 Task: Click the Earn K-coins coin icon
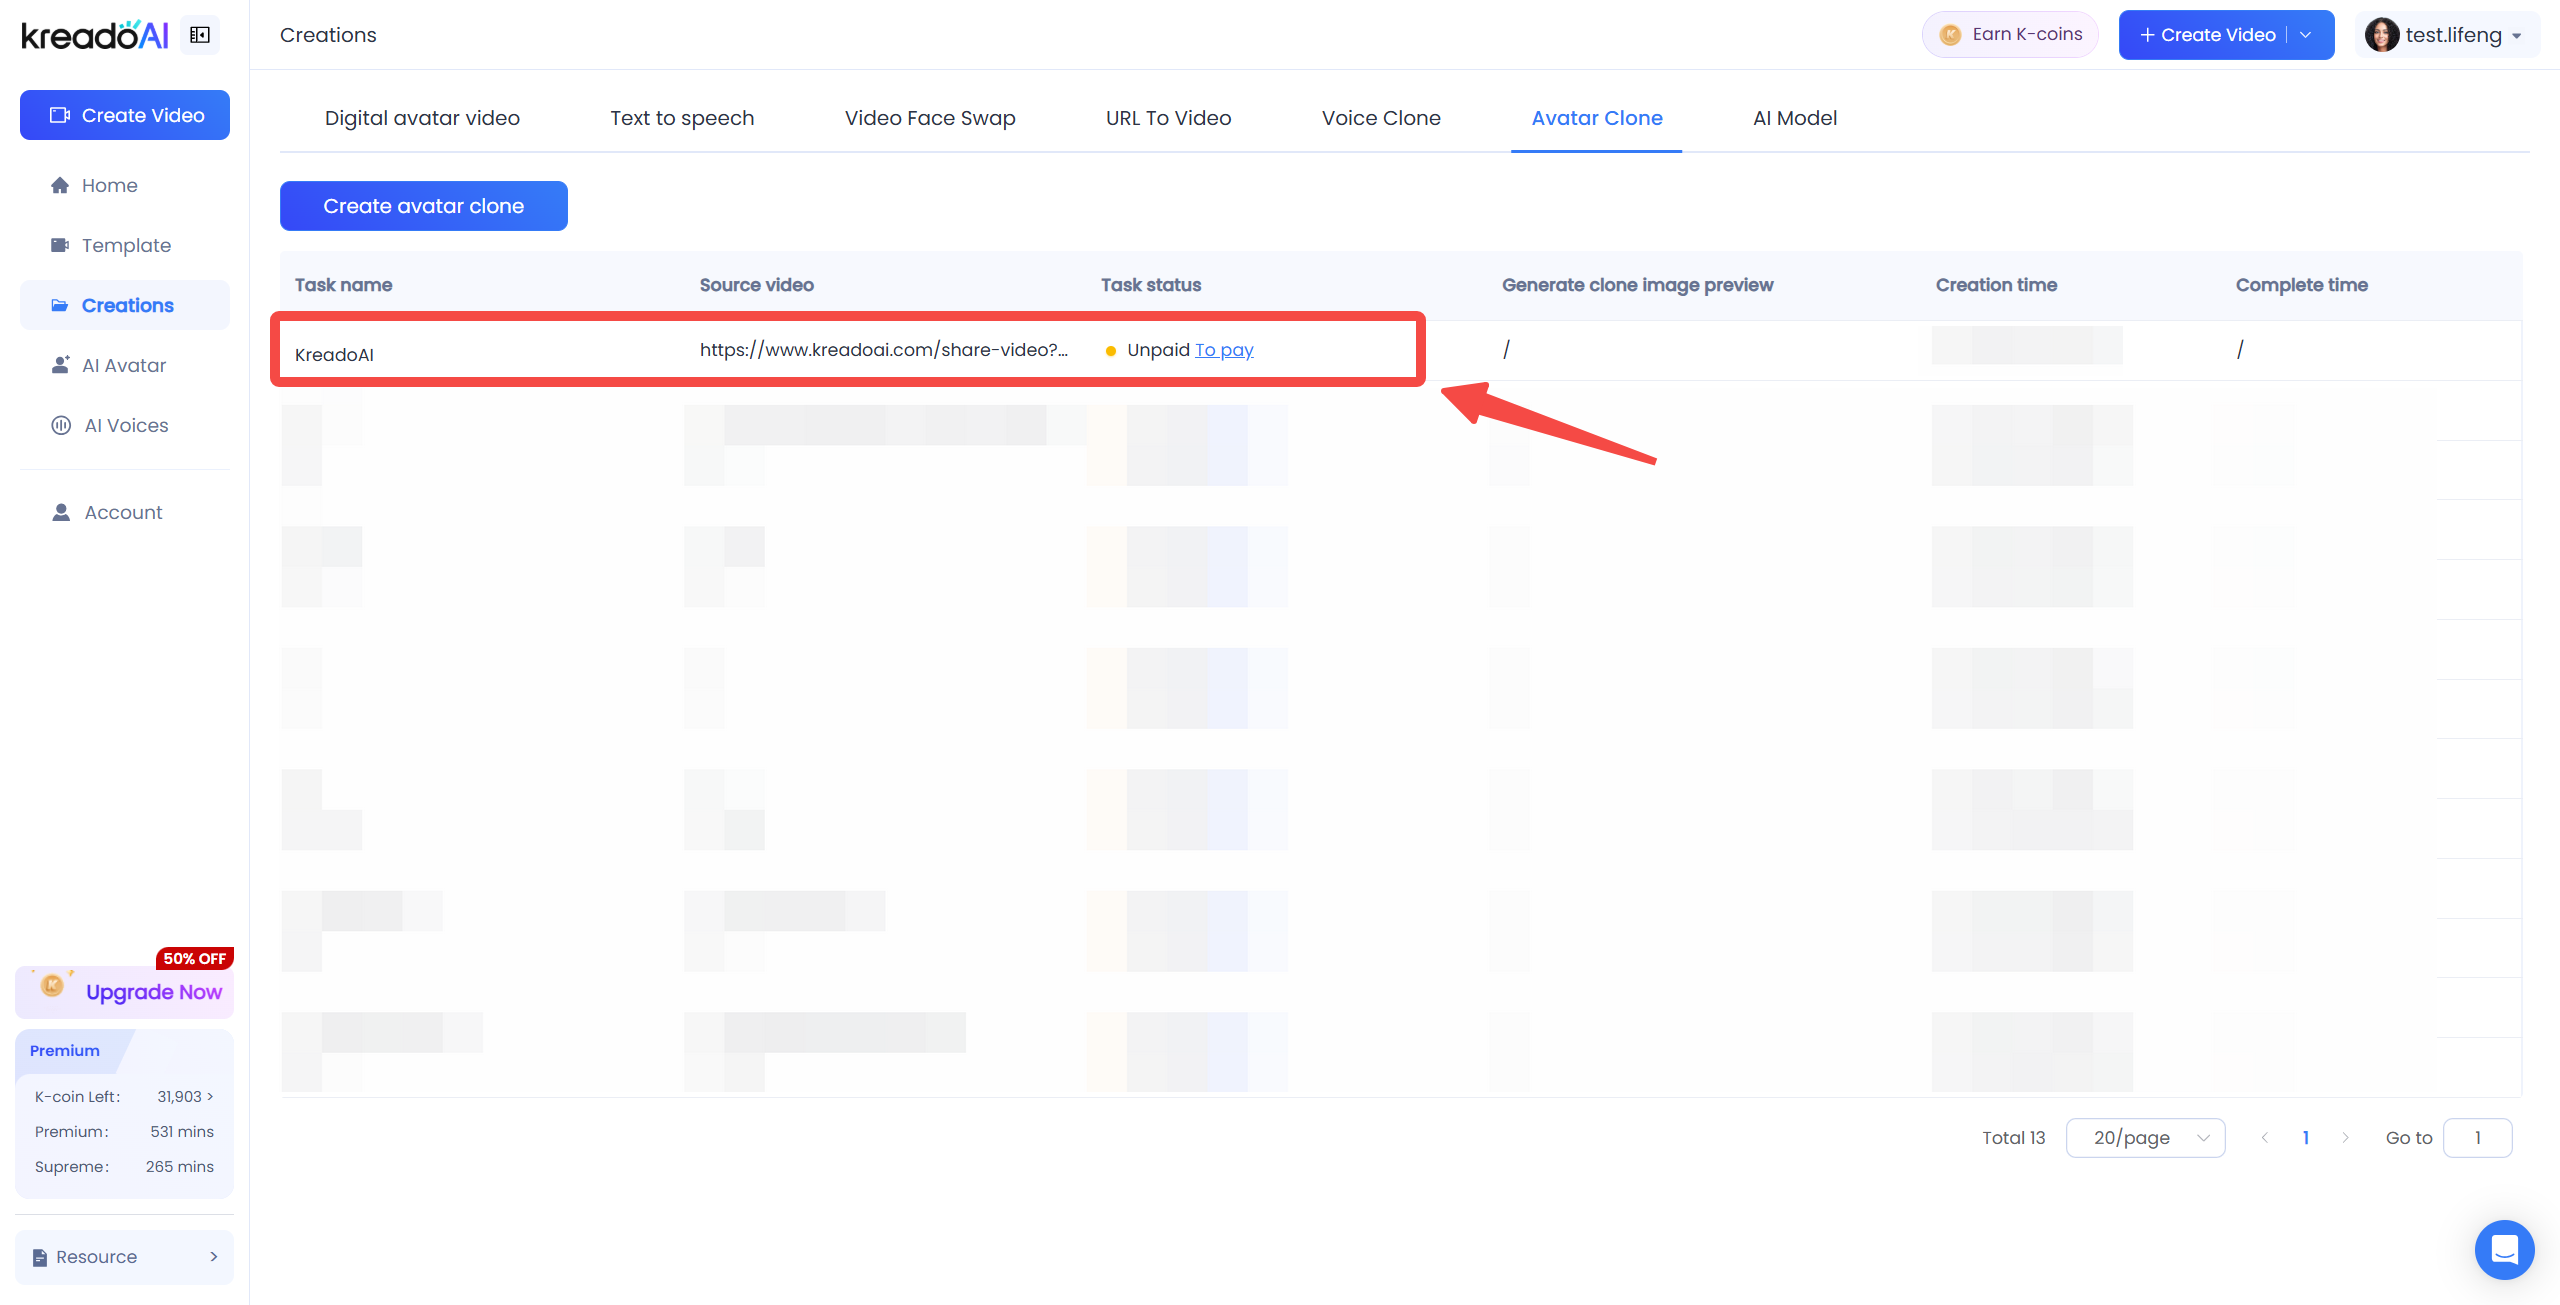(1950, 35)
